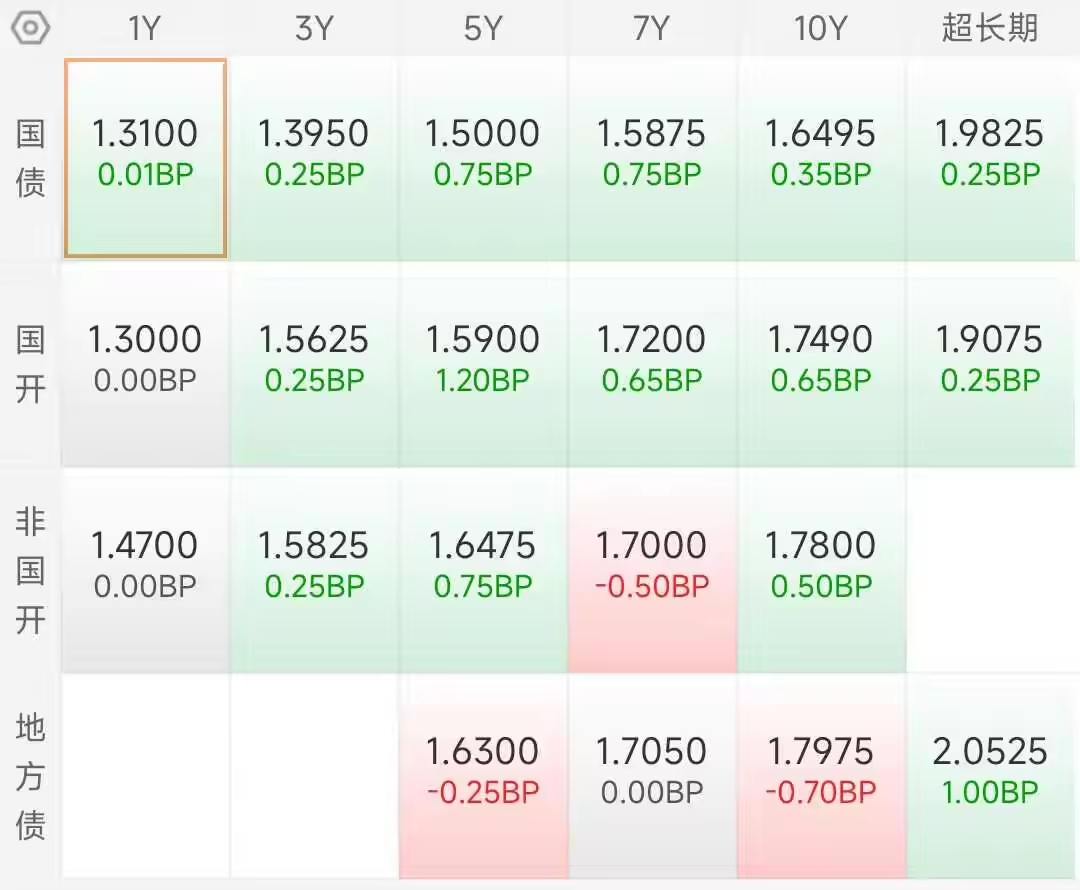Image resolution: width=1080 pixels, height=890 pixels.
Task: Click the 地方债 row label
Action: (x=30, y=776)
